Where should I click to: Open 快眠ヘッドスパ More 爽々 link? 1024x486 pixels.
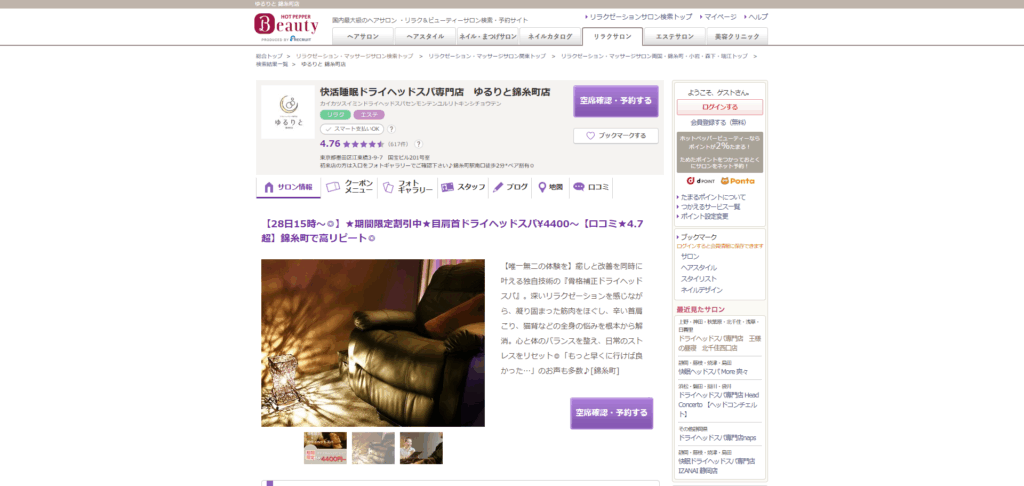click(x=712, y=371)
